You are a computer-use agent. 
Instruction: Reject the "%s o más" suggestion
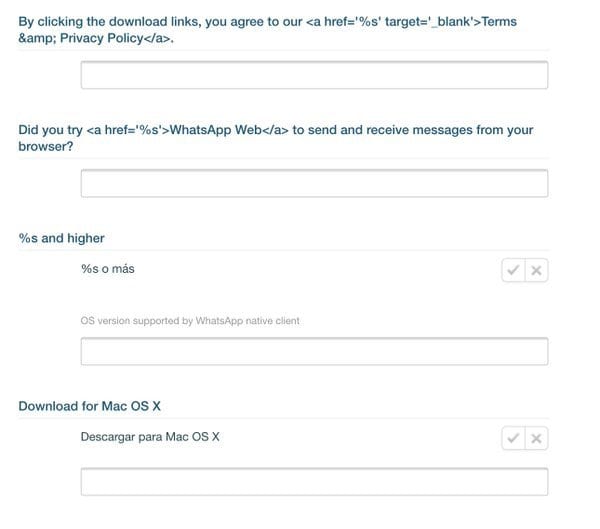(537, 270)
